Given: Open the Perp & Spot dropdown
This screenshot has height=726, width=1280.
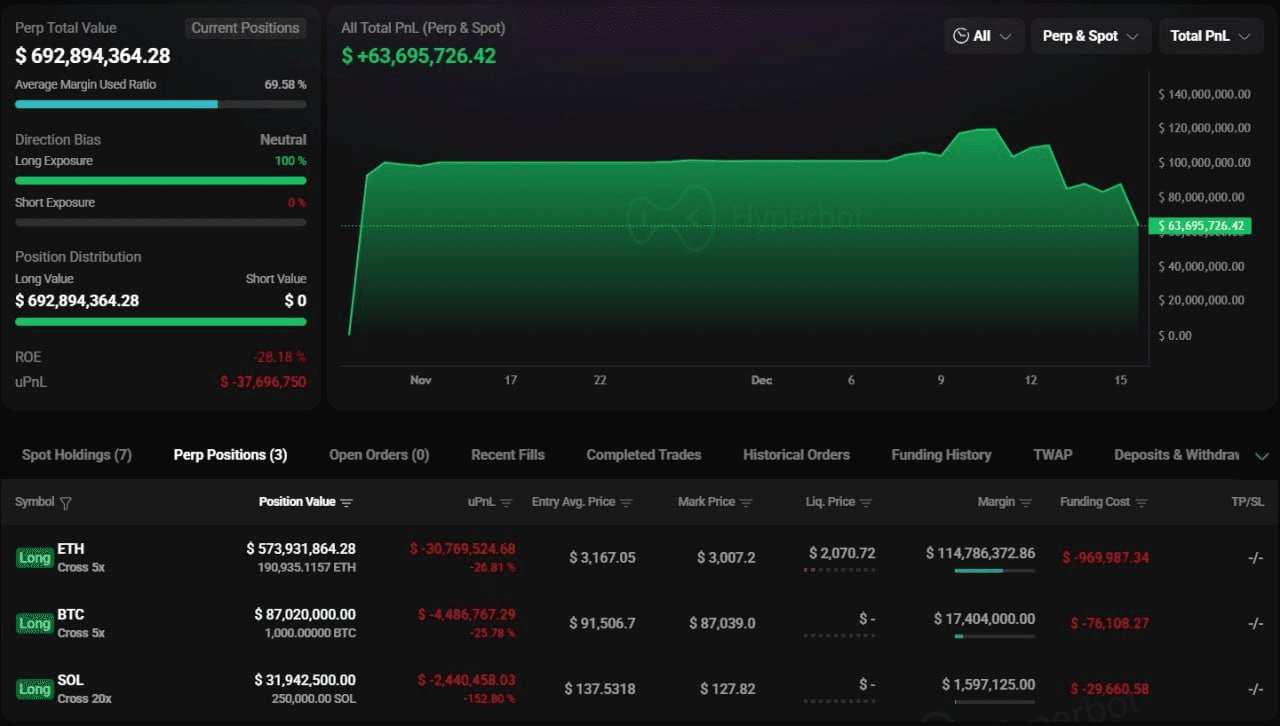Looking at the screenshot, I should 1090,36.
